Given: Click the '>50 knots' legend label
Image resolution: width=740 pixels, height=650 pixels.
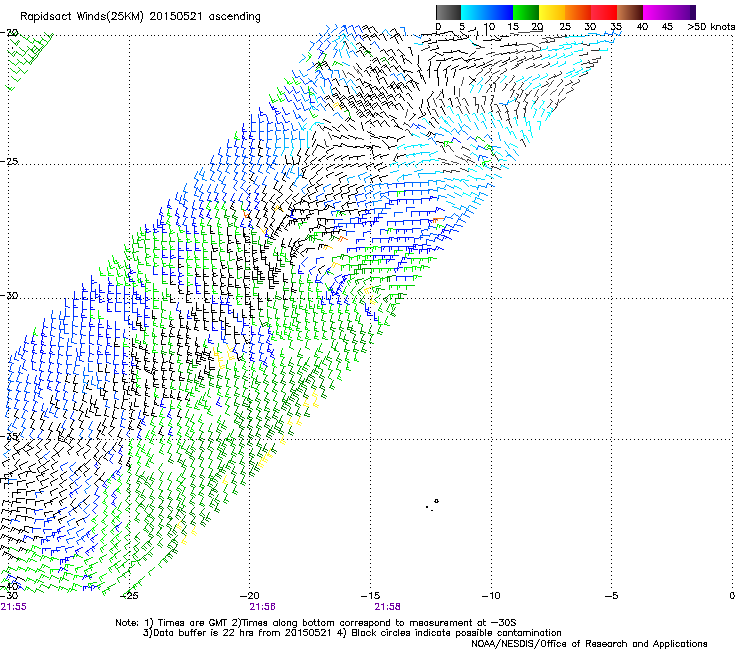Looking at the screenshot, I should click(x=711, y=27).
